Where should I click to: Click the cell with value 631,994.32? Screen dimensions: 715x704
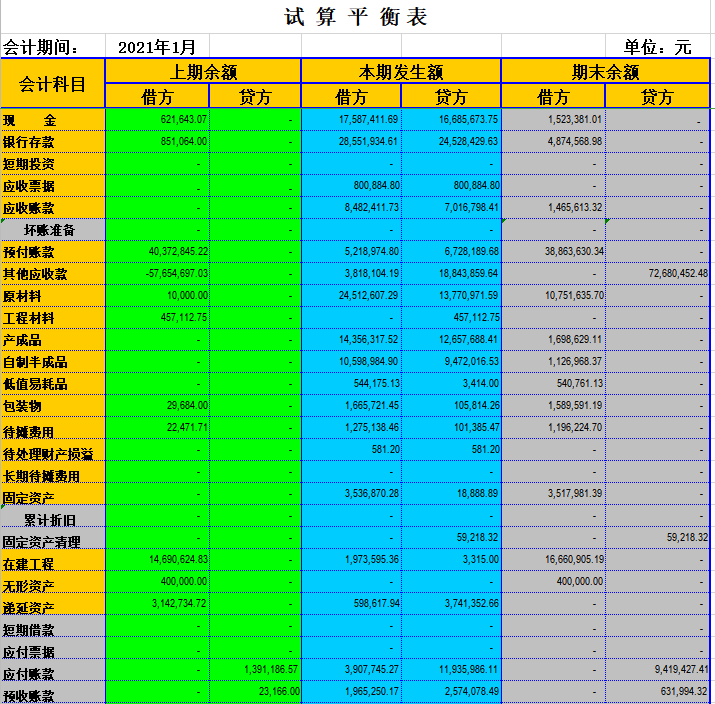(658, 692)
